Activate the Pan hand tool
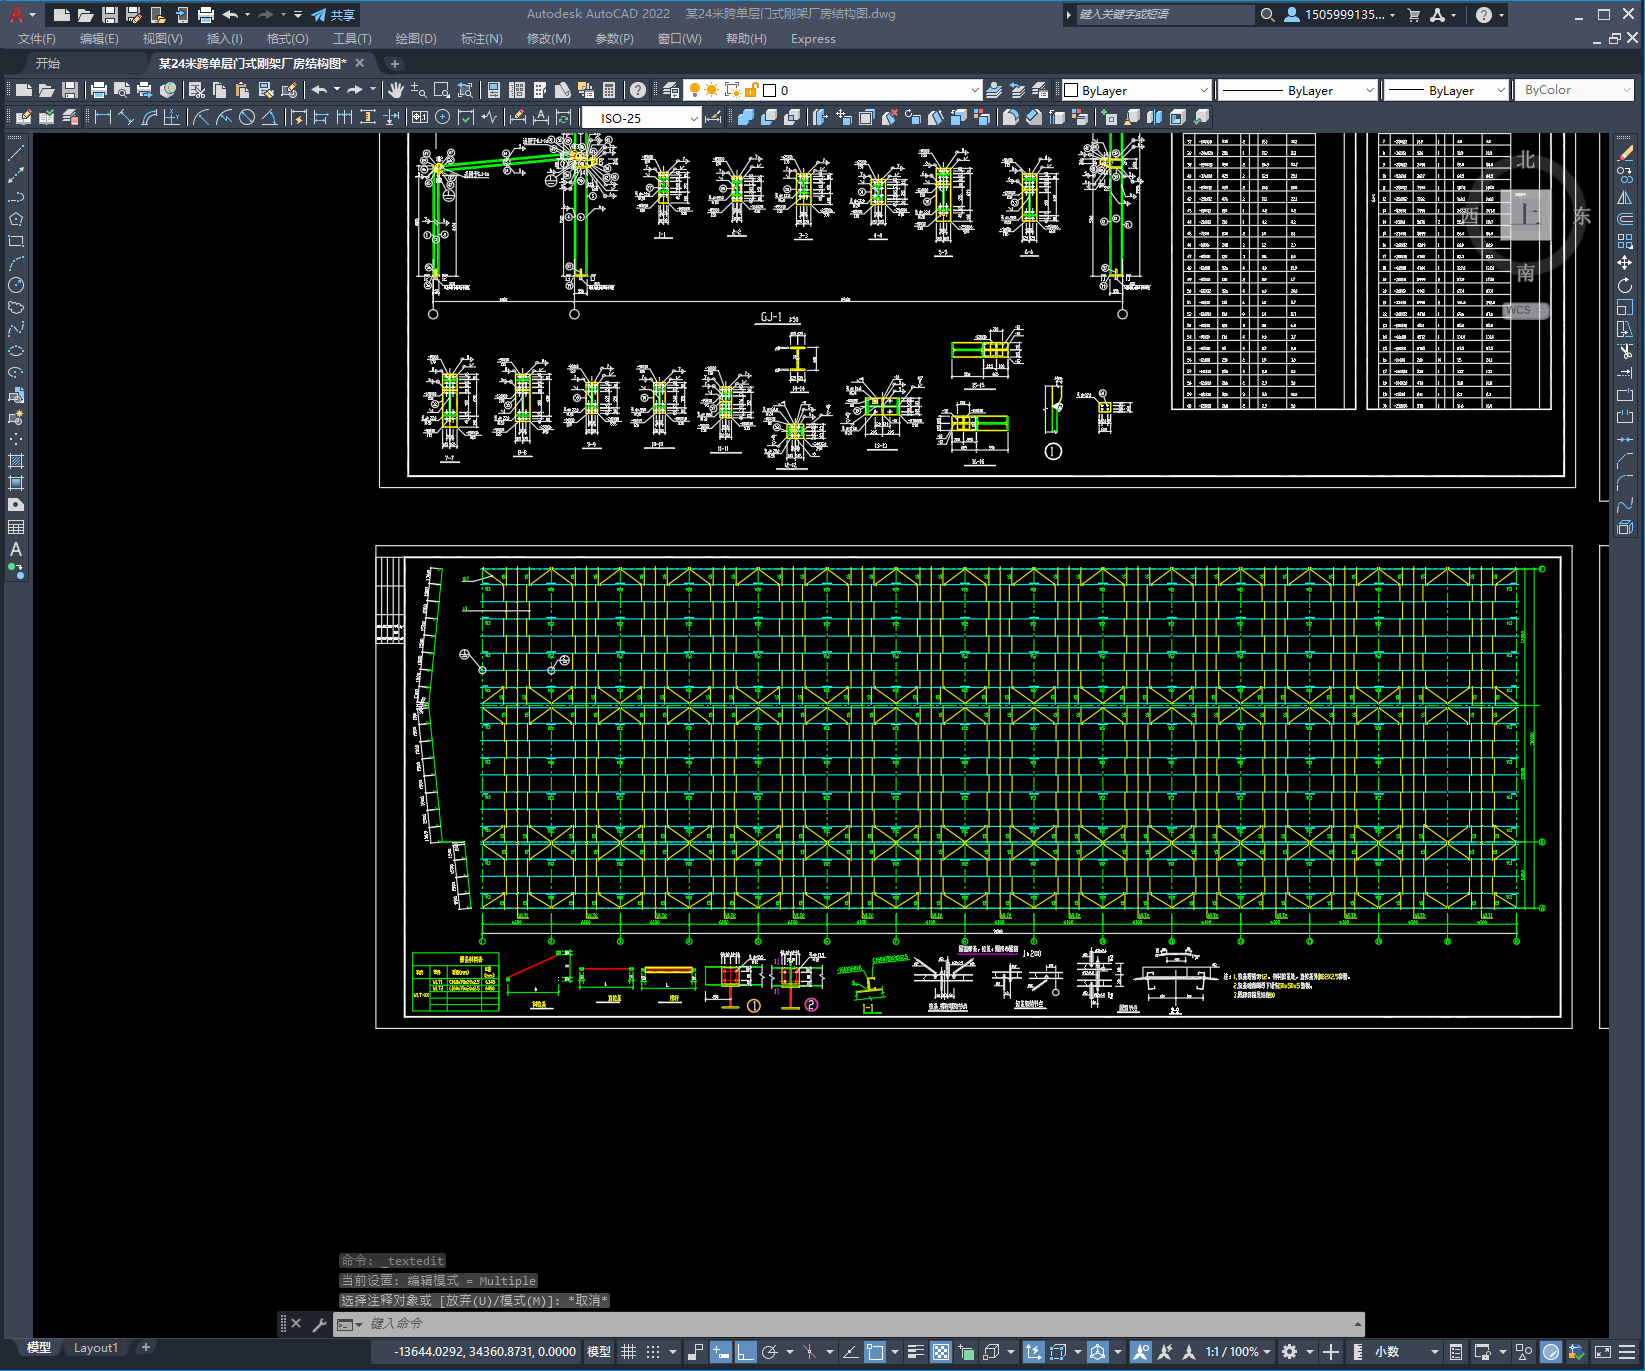The width and height of the screenshot is (1645, 1371). (x=396, y=90)
